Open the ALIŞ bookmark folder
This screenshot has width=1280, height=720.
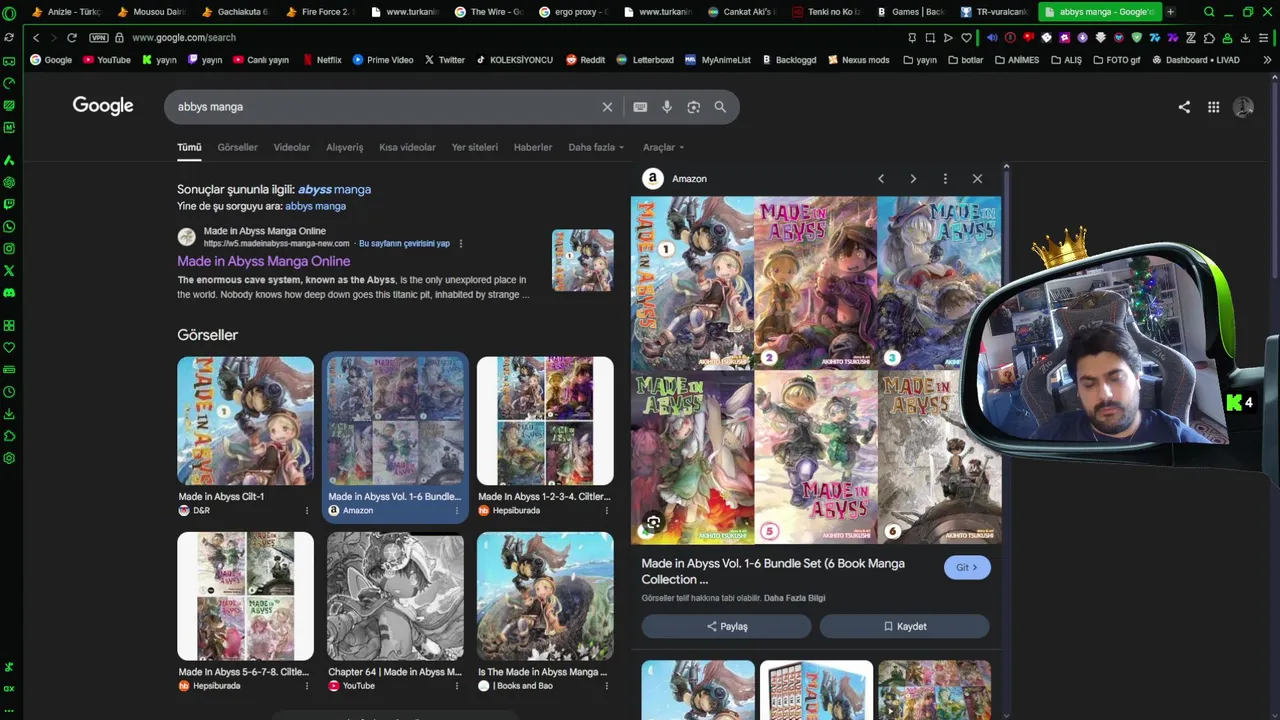(1066, 60)
